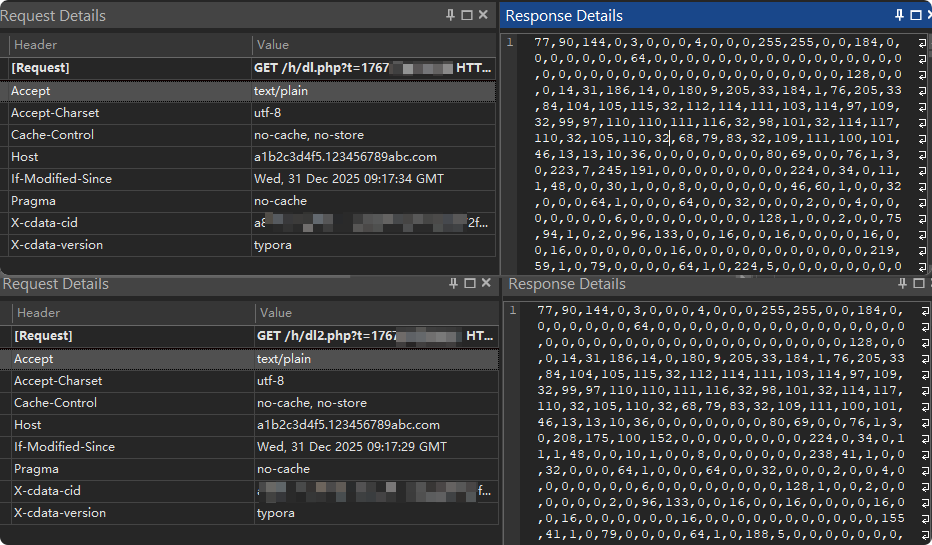This screenshot has height=545, width=932.
Task: Maximize the non-highlighted Response Details panel
Action: click(916, 284)
